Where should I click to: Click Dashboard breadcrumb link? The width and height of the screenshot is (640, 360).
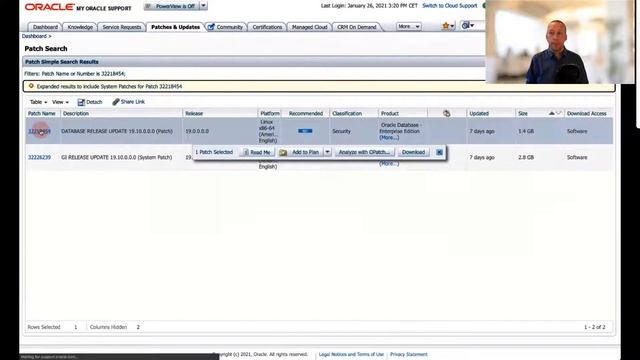point(34,36)
